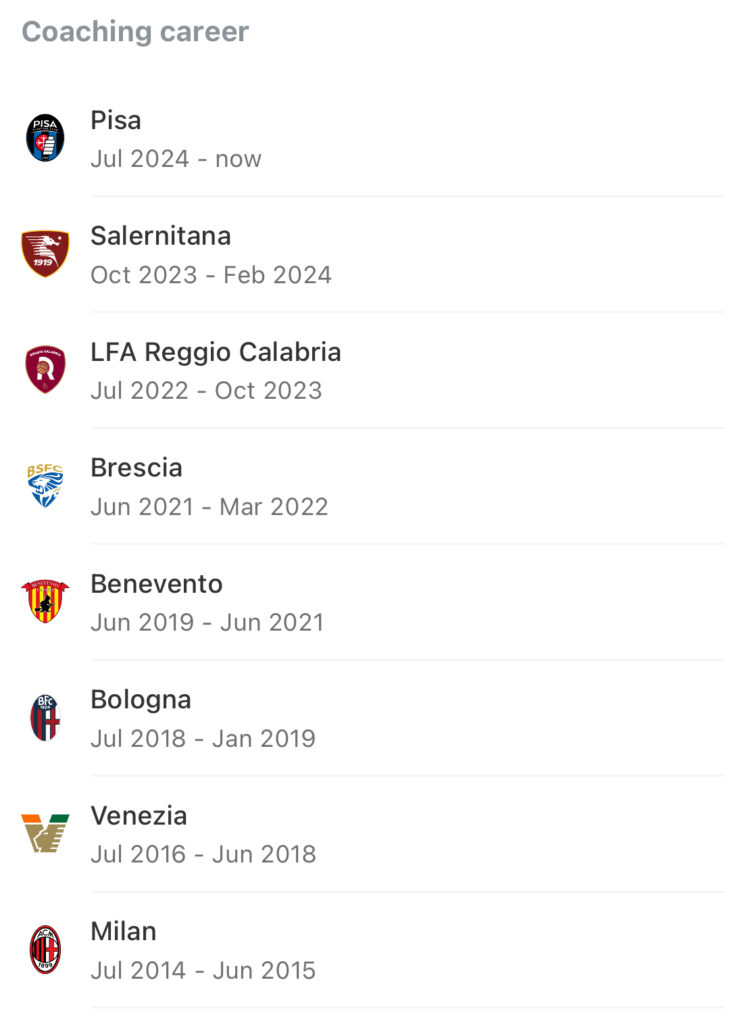Viewport: 740px width, 1024px height.
Task: Tap the Salernitana club crest icon
Action: (45, 253)
